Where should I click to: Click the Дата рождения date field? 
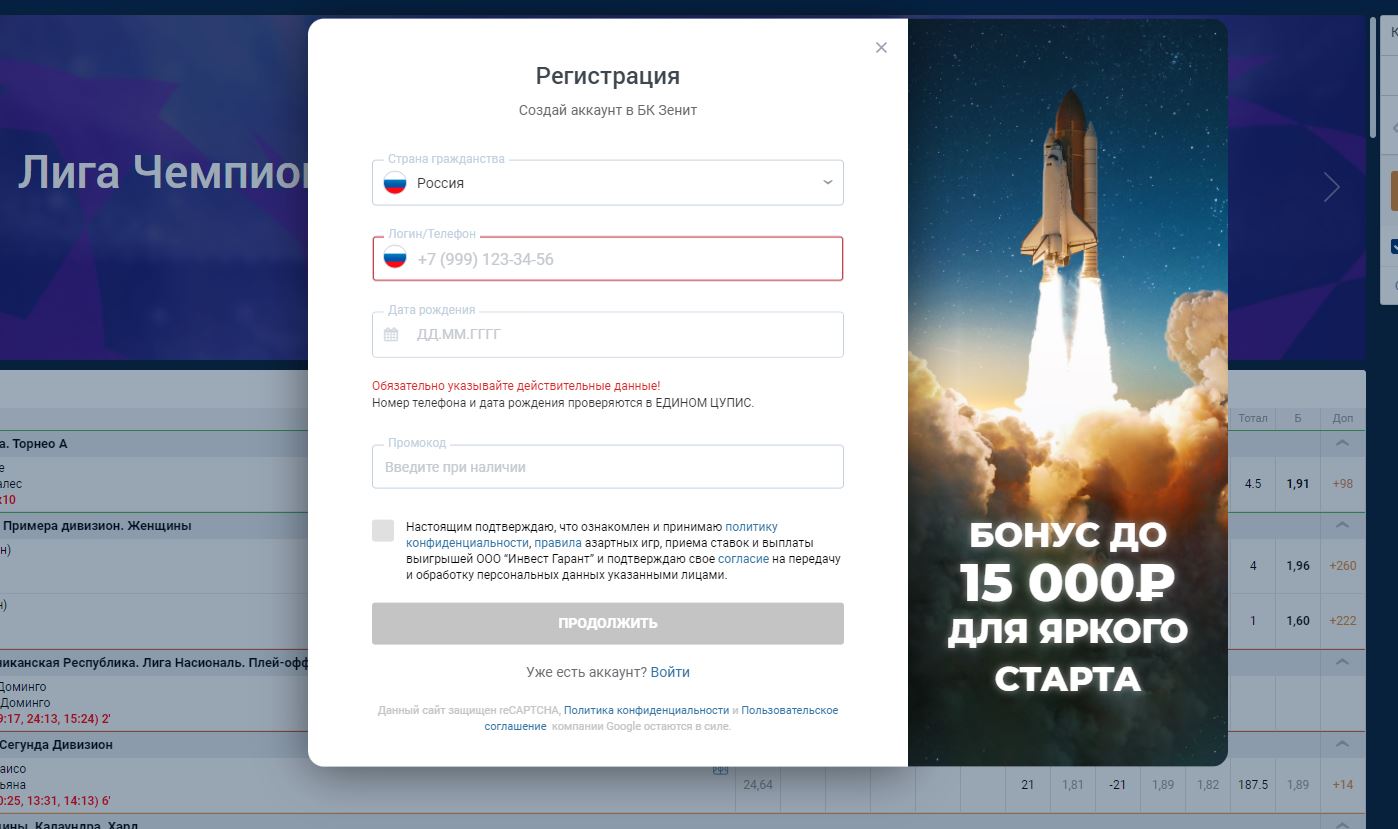tap(608, 334)
